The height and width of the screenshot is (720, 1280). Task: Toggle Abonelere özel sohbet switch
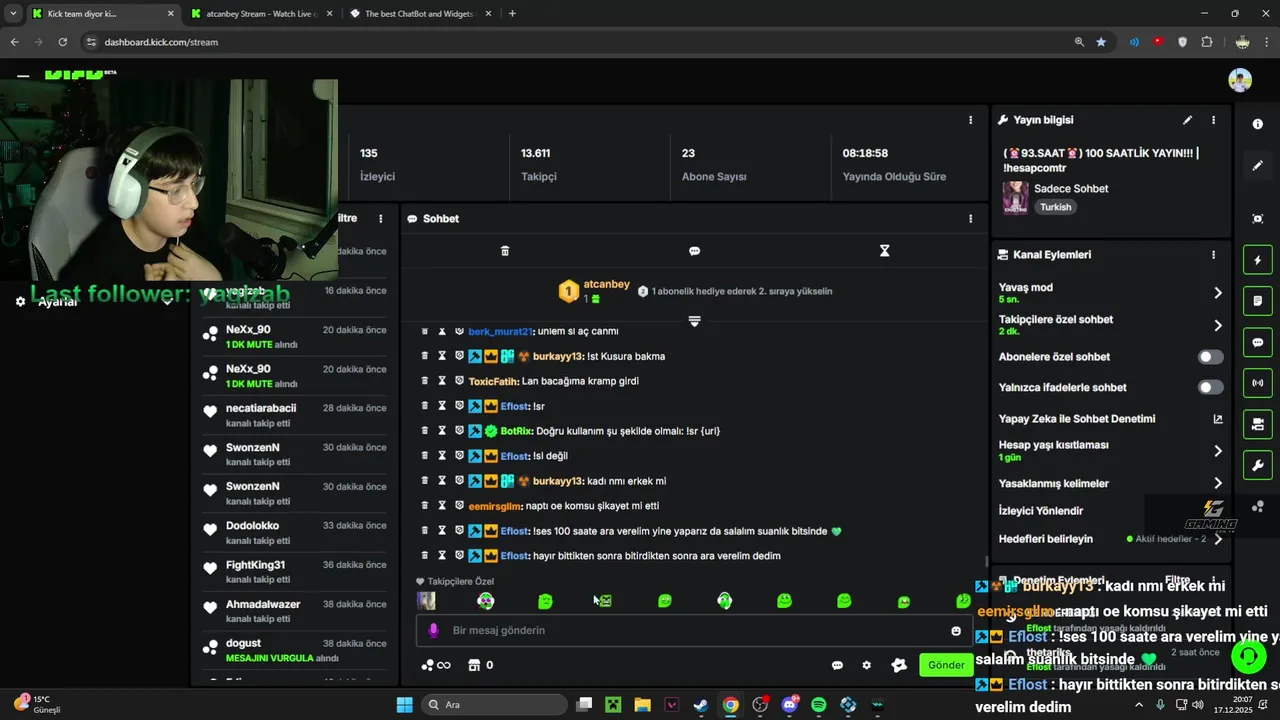click(x=1210, y=357)
